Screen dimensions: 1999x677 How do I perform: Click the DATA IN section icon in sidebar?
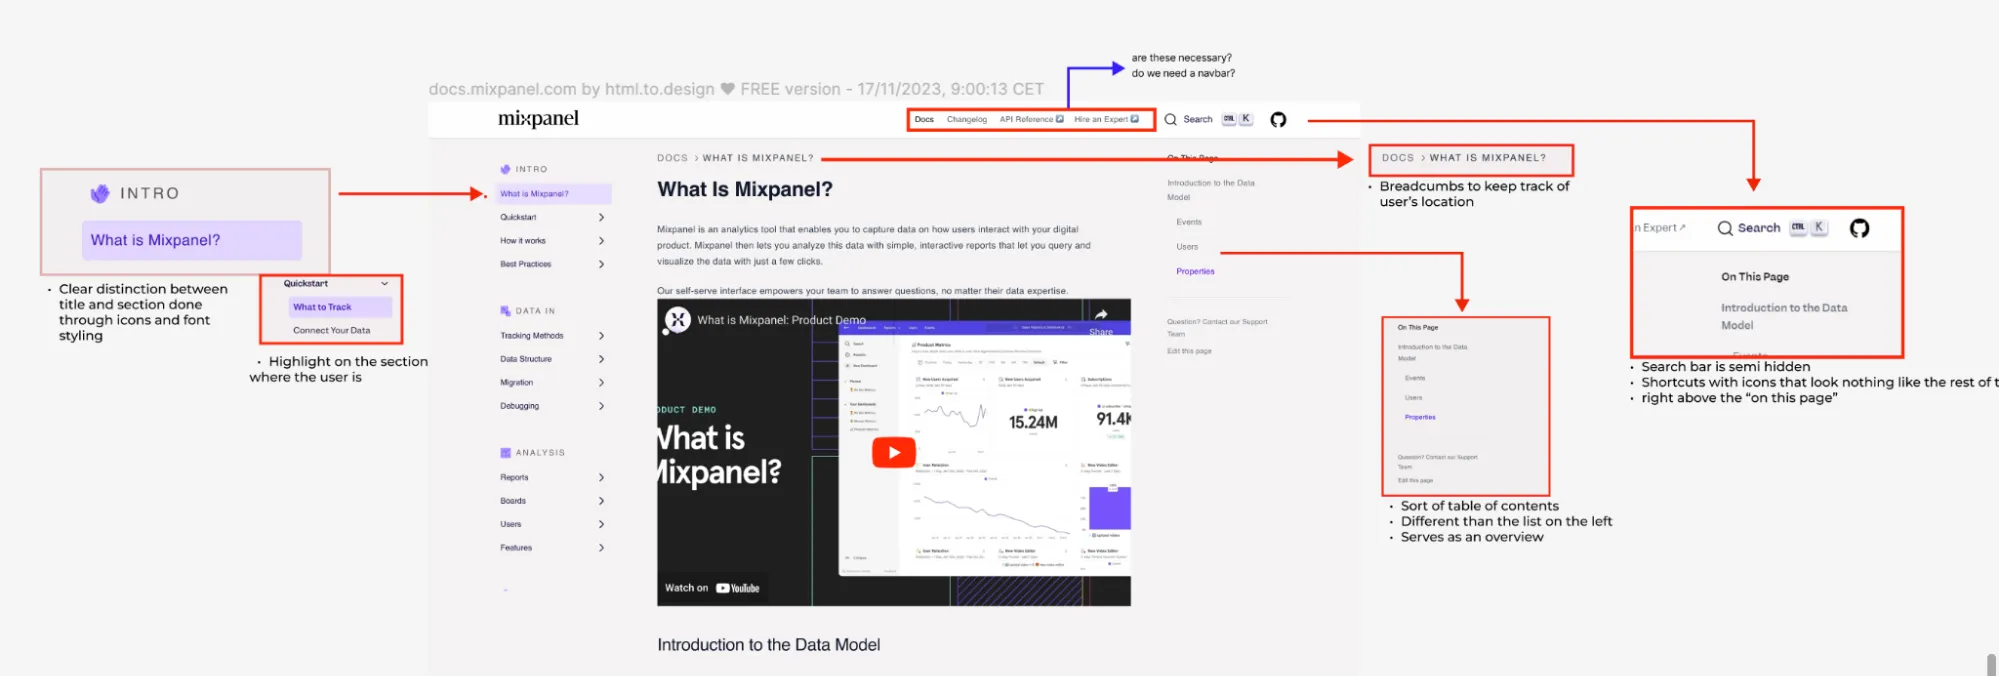[x=505, y=311]
